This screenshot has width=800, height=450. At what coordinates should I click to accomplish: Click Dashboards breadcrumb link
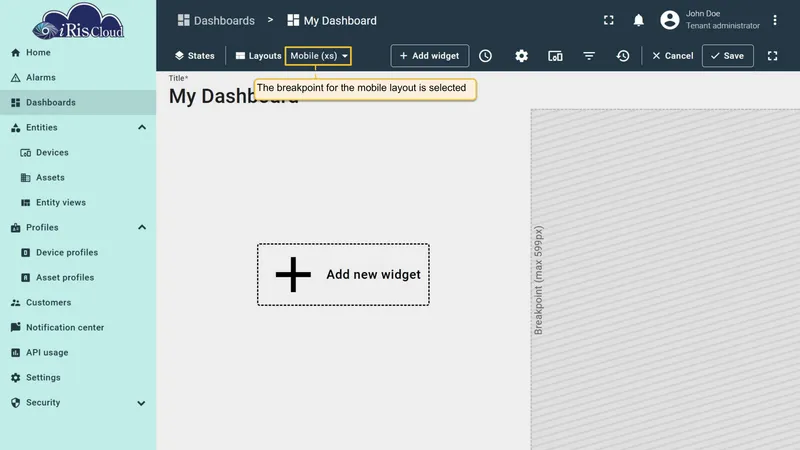[216, 20]
